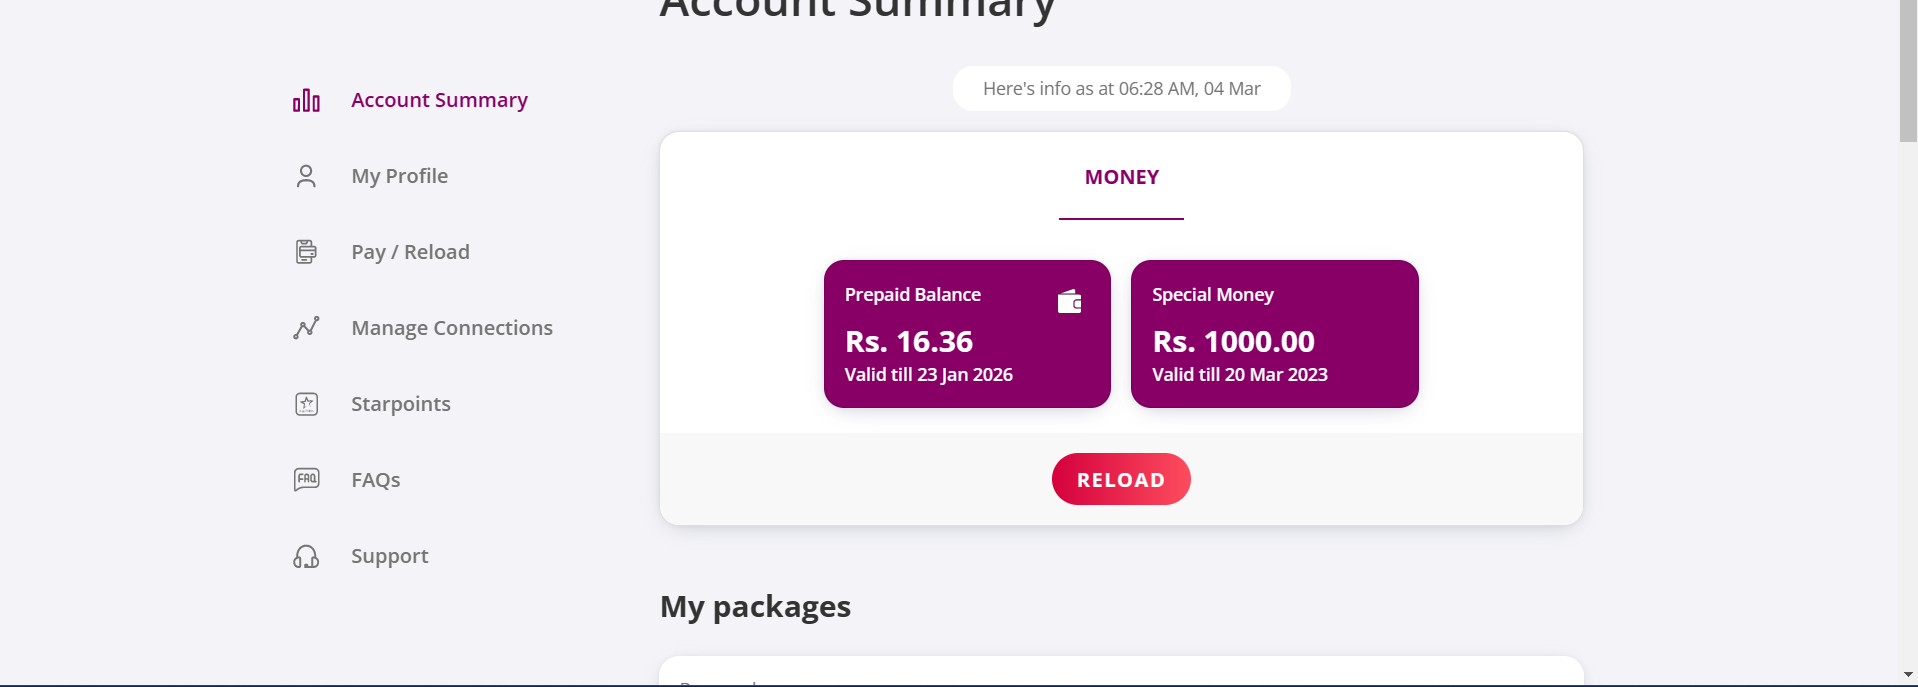Screen dimensions: 1918x687
Task: Click the red RELOAD button
Action: (x=1121, y=479)
